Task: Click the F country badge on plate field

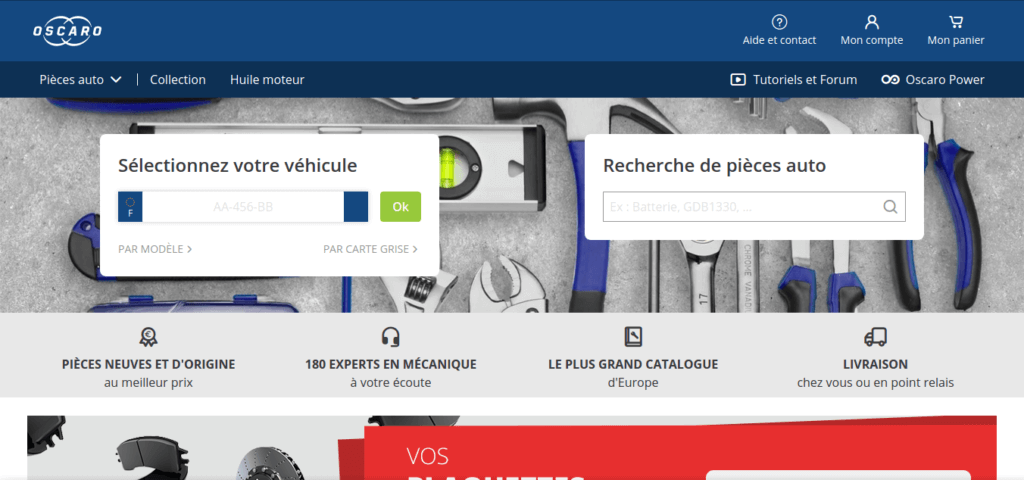Action: pos(131,207)
